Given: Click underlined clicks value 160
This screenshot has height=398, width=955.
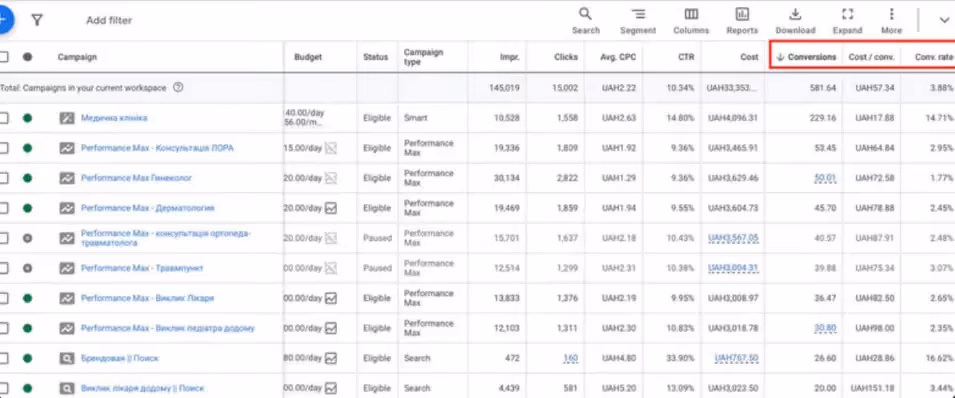Looking at the screenshot, I should tap(571, 358).
